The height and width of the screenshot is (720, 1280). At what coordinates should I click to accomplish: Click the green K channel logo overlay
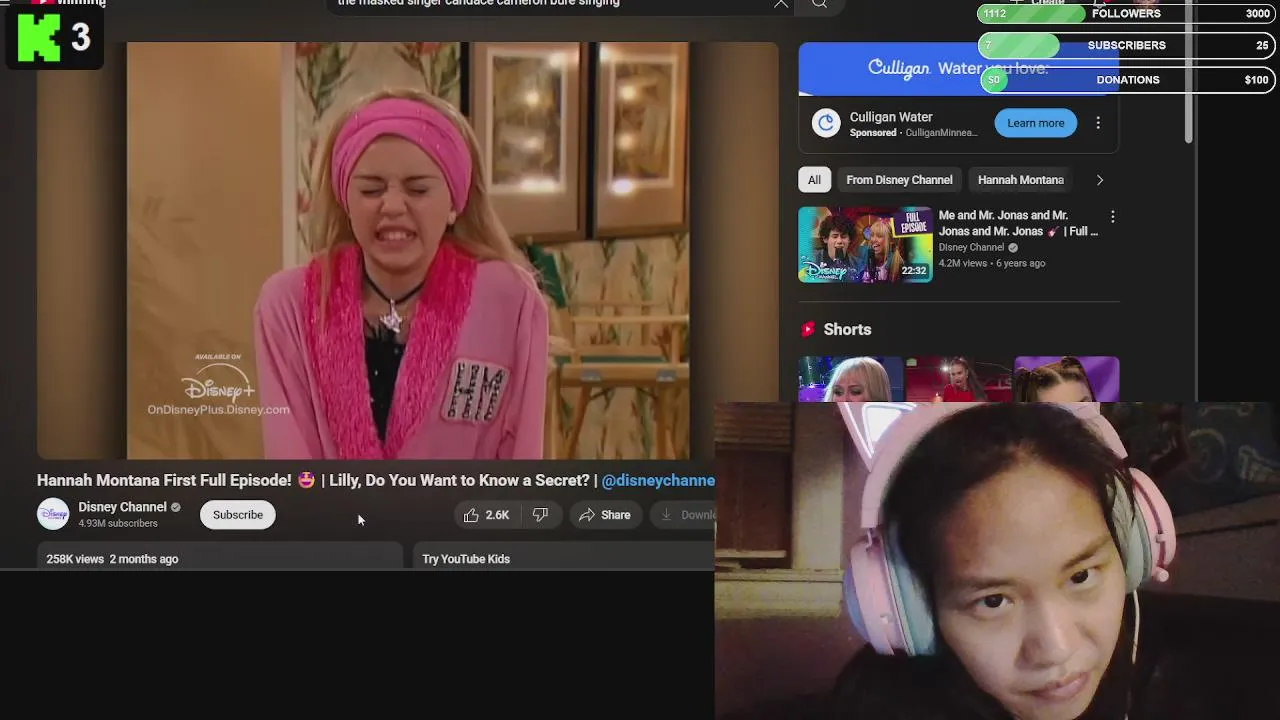tap(39, 36)
